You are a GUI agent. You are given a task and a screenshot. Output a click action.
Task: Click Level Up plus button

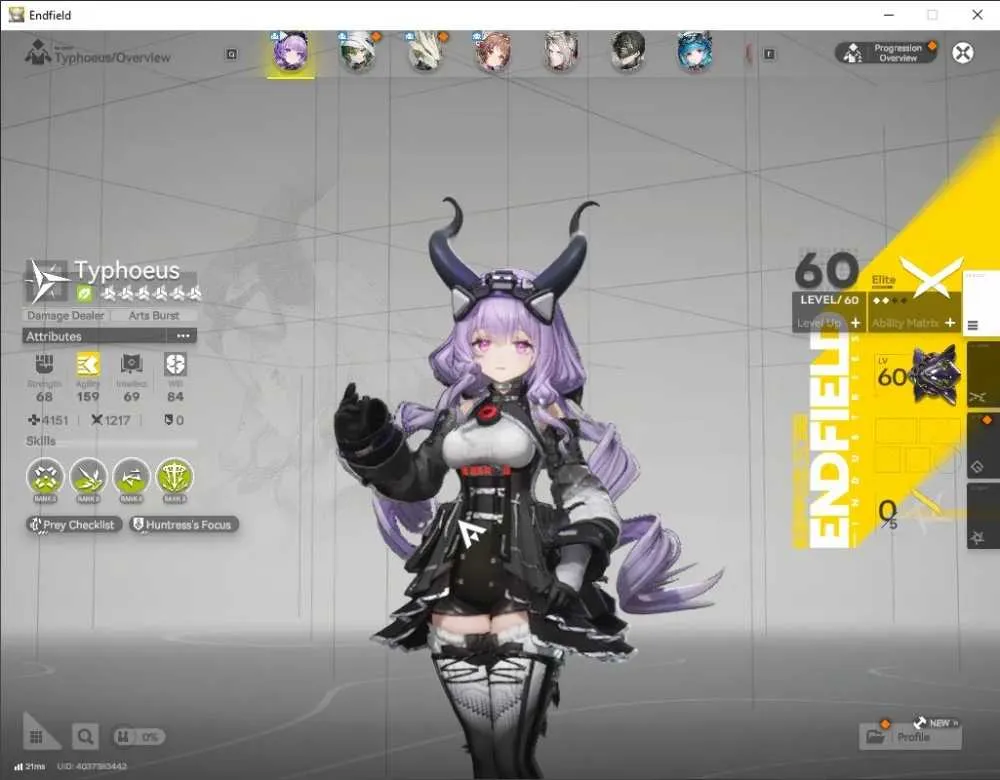coord(855,323)
